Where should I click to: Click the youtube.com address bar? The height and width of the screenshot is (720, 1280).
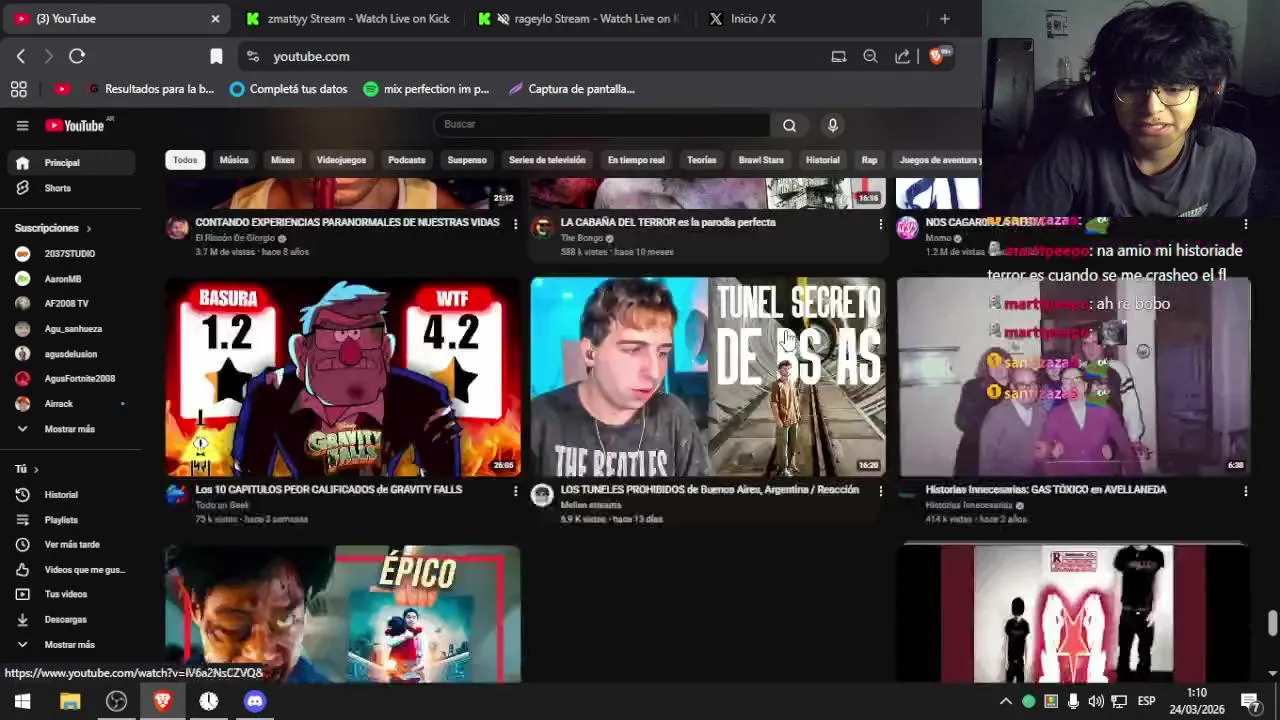[x=540, y=56]
